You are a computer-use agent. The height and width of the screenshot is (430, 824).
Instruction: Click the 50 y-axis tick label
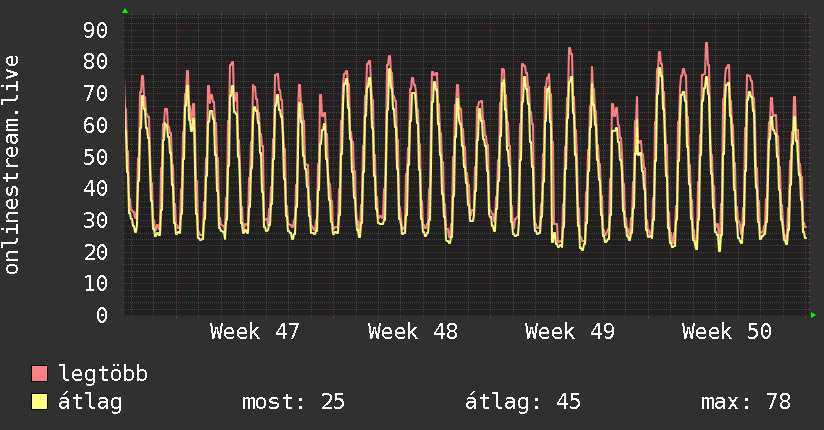(96, 157)
